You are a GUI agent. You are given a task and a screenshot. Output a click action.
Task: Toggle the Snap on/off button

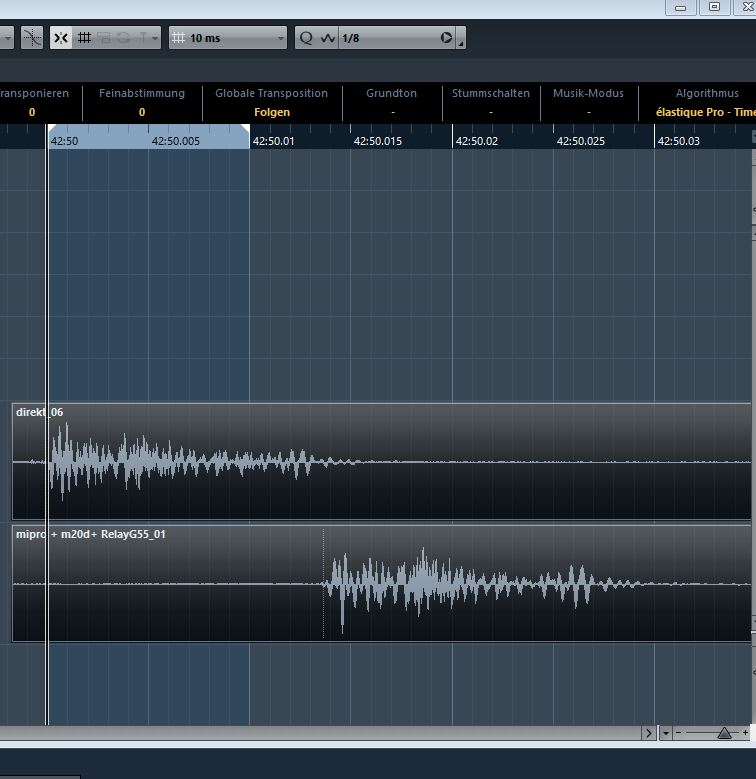[x=61, y=38]
